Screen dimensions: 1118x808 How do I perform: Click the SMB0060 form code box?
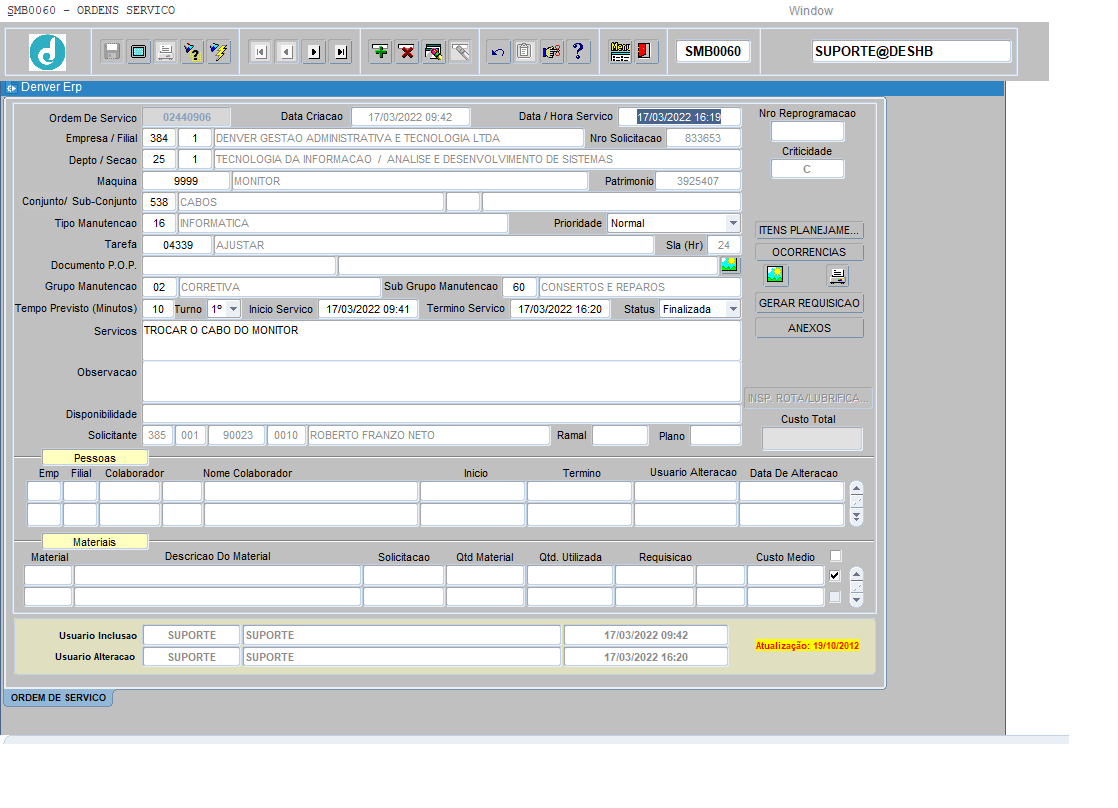(713, 51)
